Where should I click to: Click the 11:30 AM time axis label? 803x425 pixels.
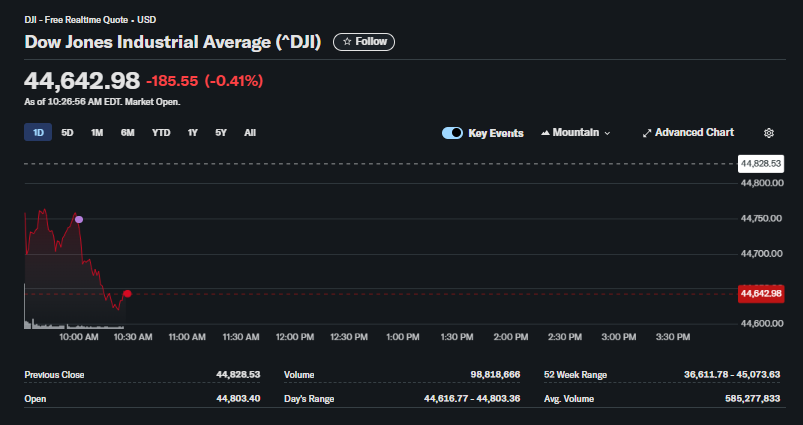coord(241,337)
